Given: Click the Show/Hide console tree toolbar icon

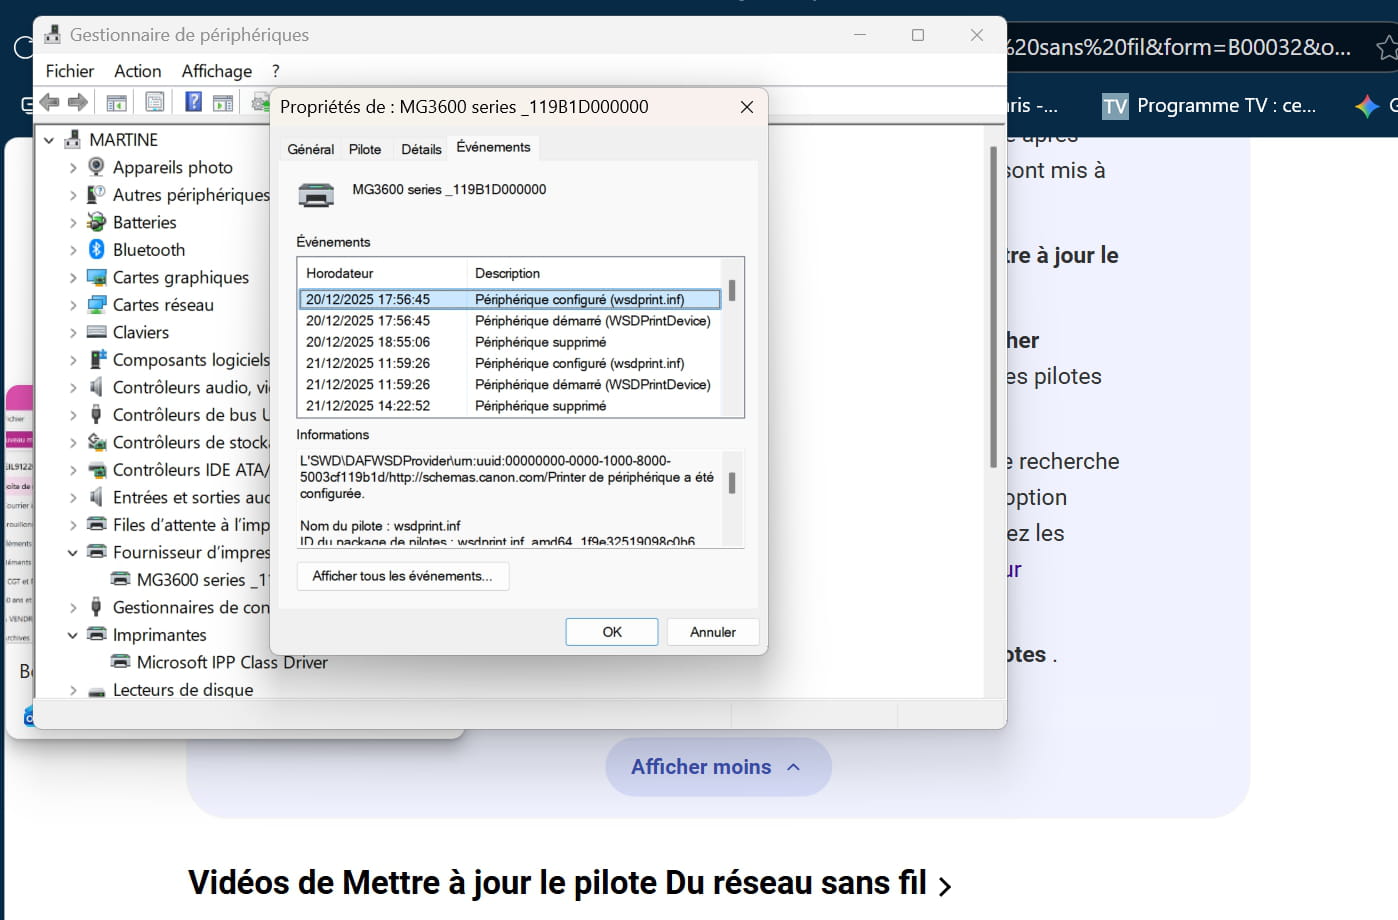Looking at the screenshot, I should 116,102.
